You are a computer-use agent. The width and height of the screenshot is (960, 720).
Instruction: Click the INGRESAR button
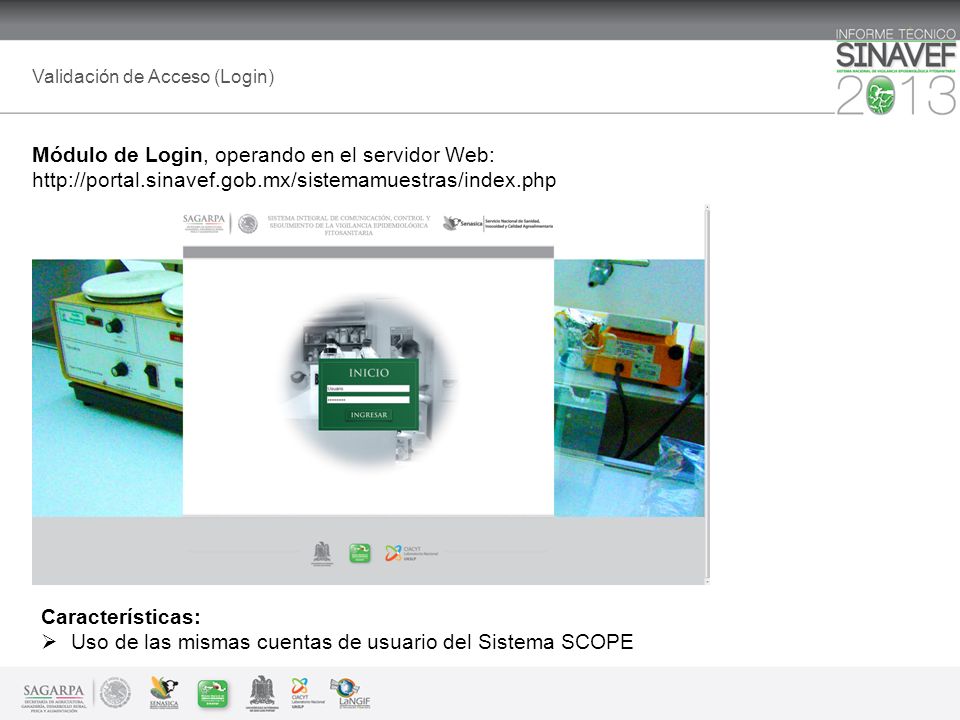coord(369,415)
